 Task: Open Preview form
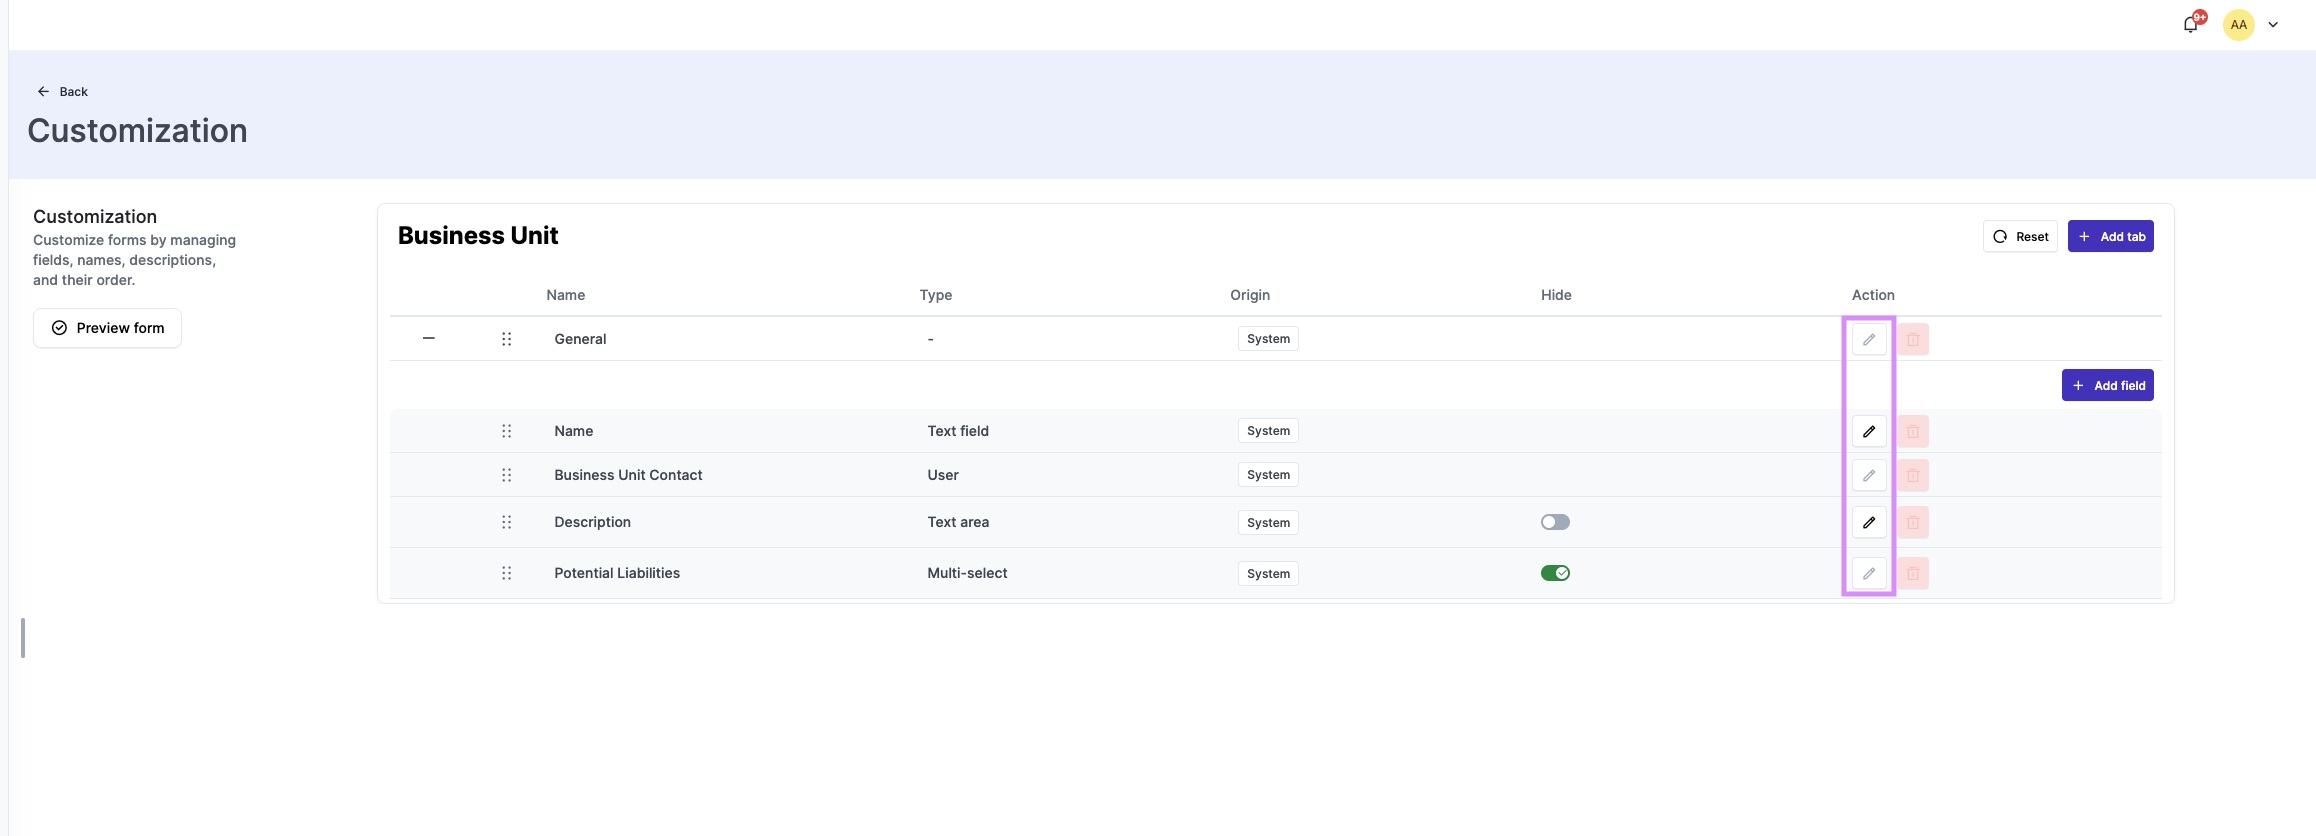(108, 328)
